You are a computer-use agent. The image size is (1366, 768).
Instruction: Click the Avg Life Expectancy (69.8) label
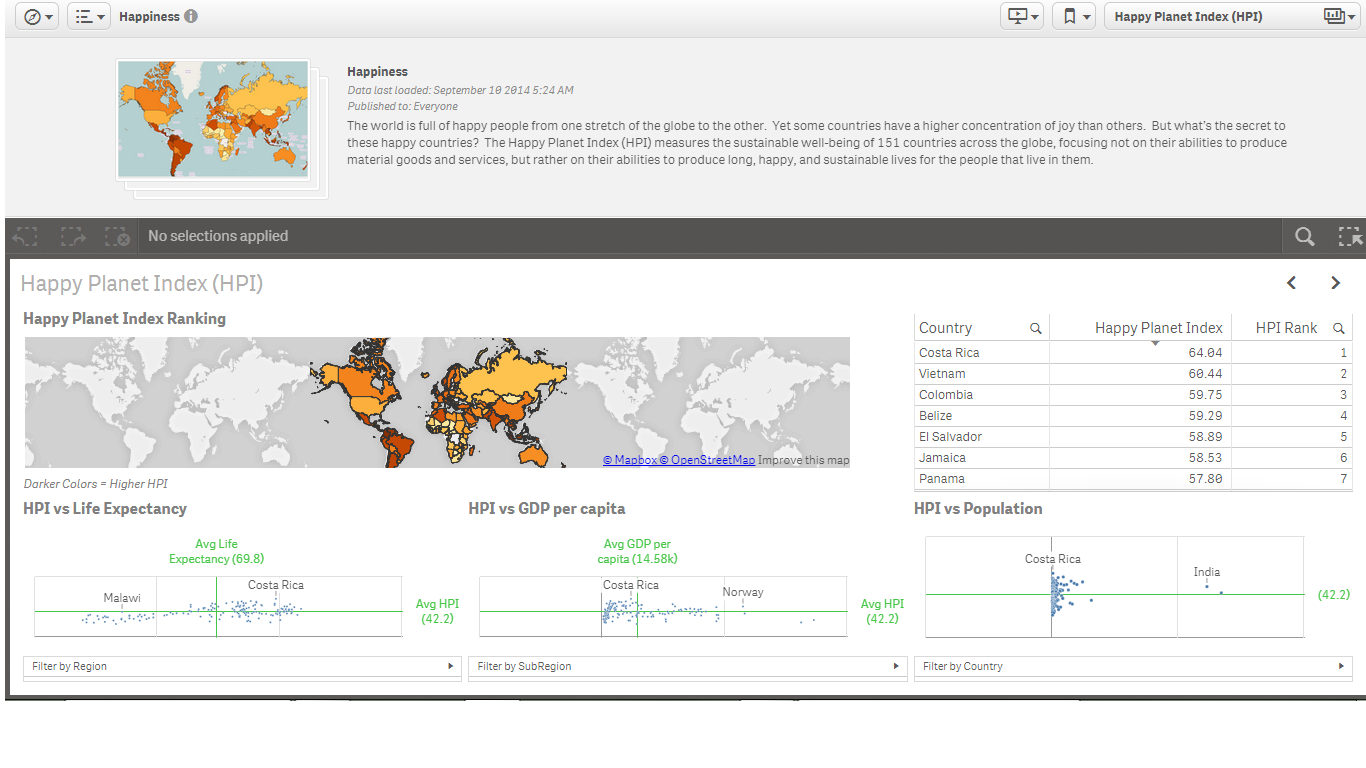pyautogui.click(x=217, y=551)
